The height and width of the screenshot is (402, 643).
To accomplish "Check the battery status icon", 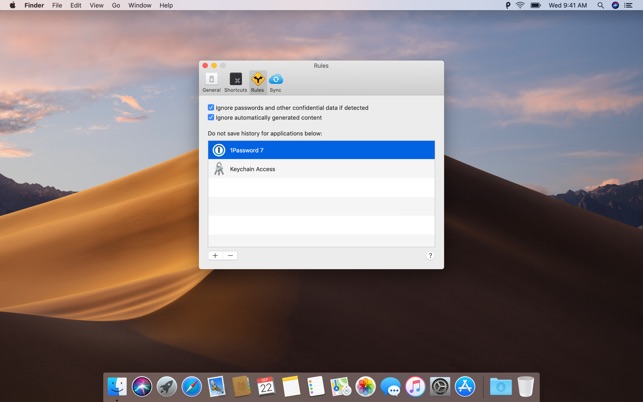I will point(536,5).
